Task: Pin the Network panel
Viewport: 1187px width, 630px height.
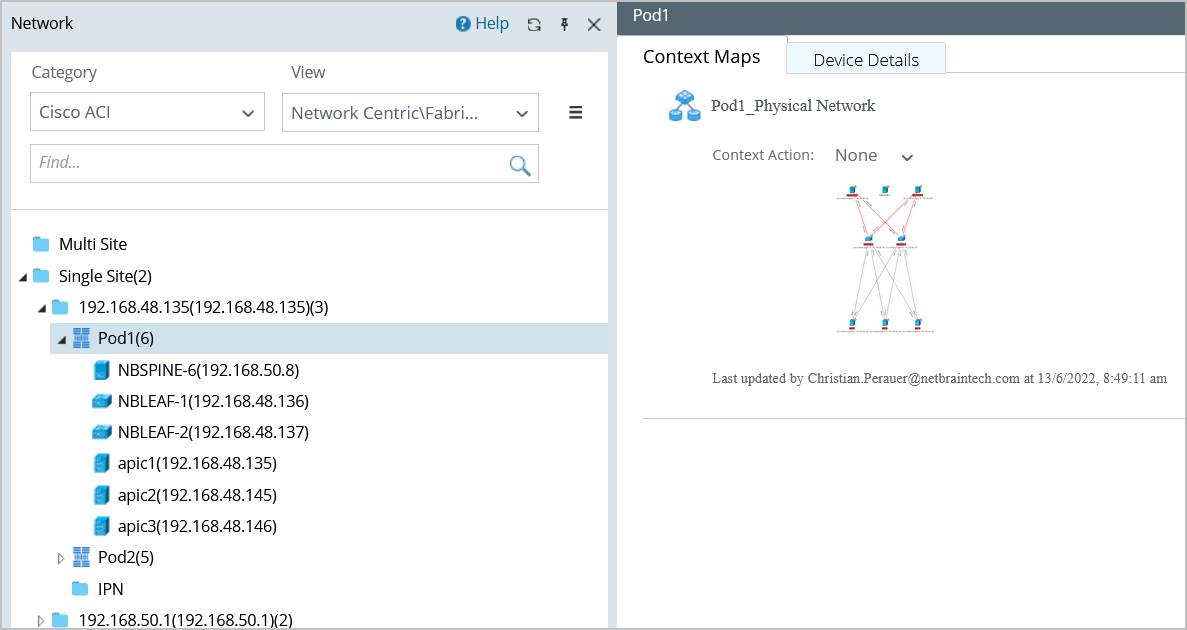Action: pyautogui.click(x=564, y=25)
